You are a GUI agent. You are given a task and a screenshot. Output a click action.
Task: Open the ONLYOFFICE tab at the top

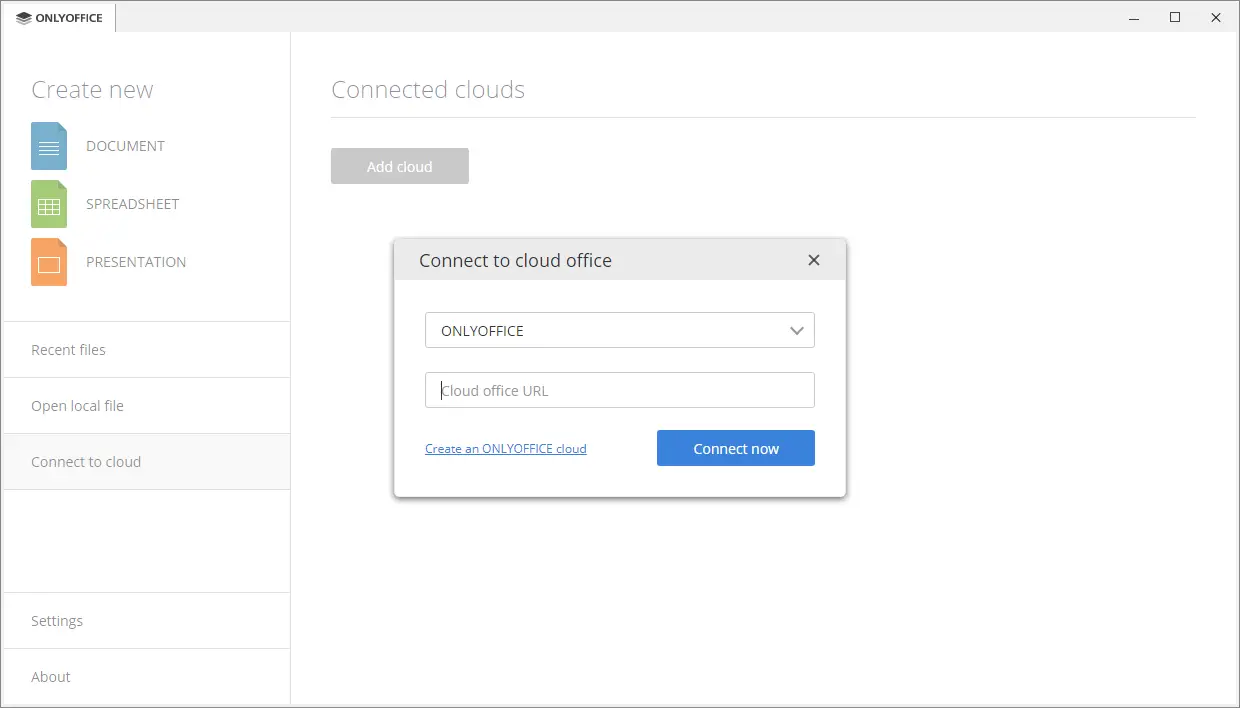click(x=58, y=17)
